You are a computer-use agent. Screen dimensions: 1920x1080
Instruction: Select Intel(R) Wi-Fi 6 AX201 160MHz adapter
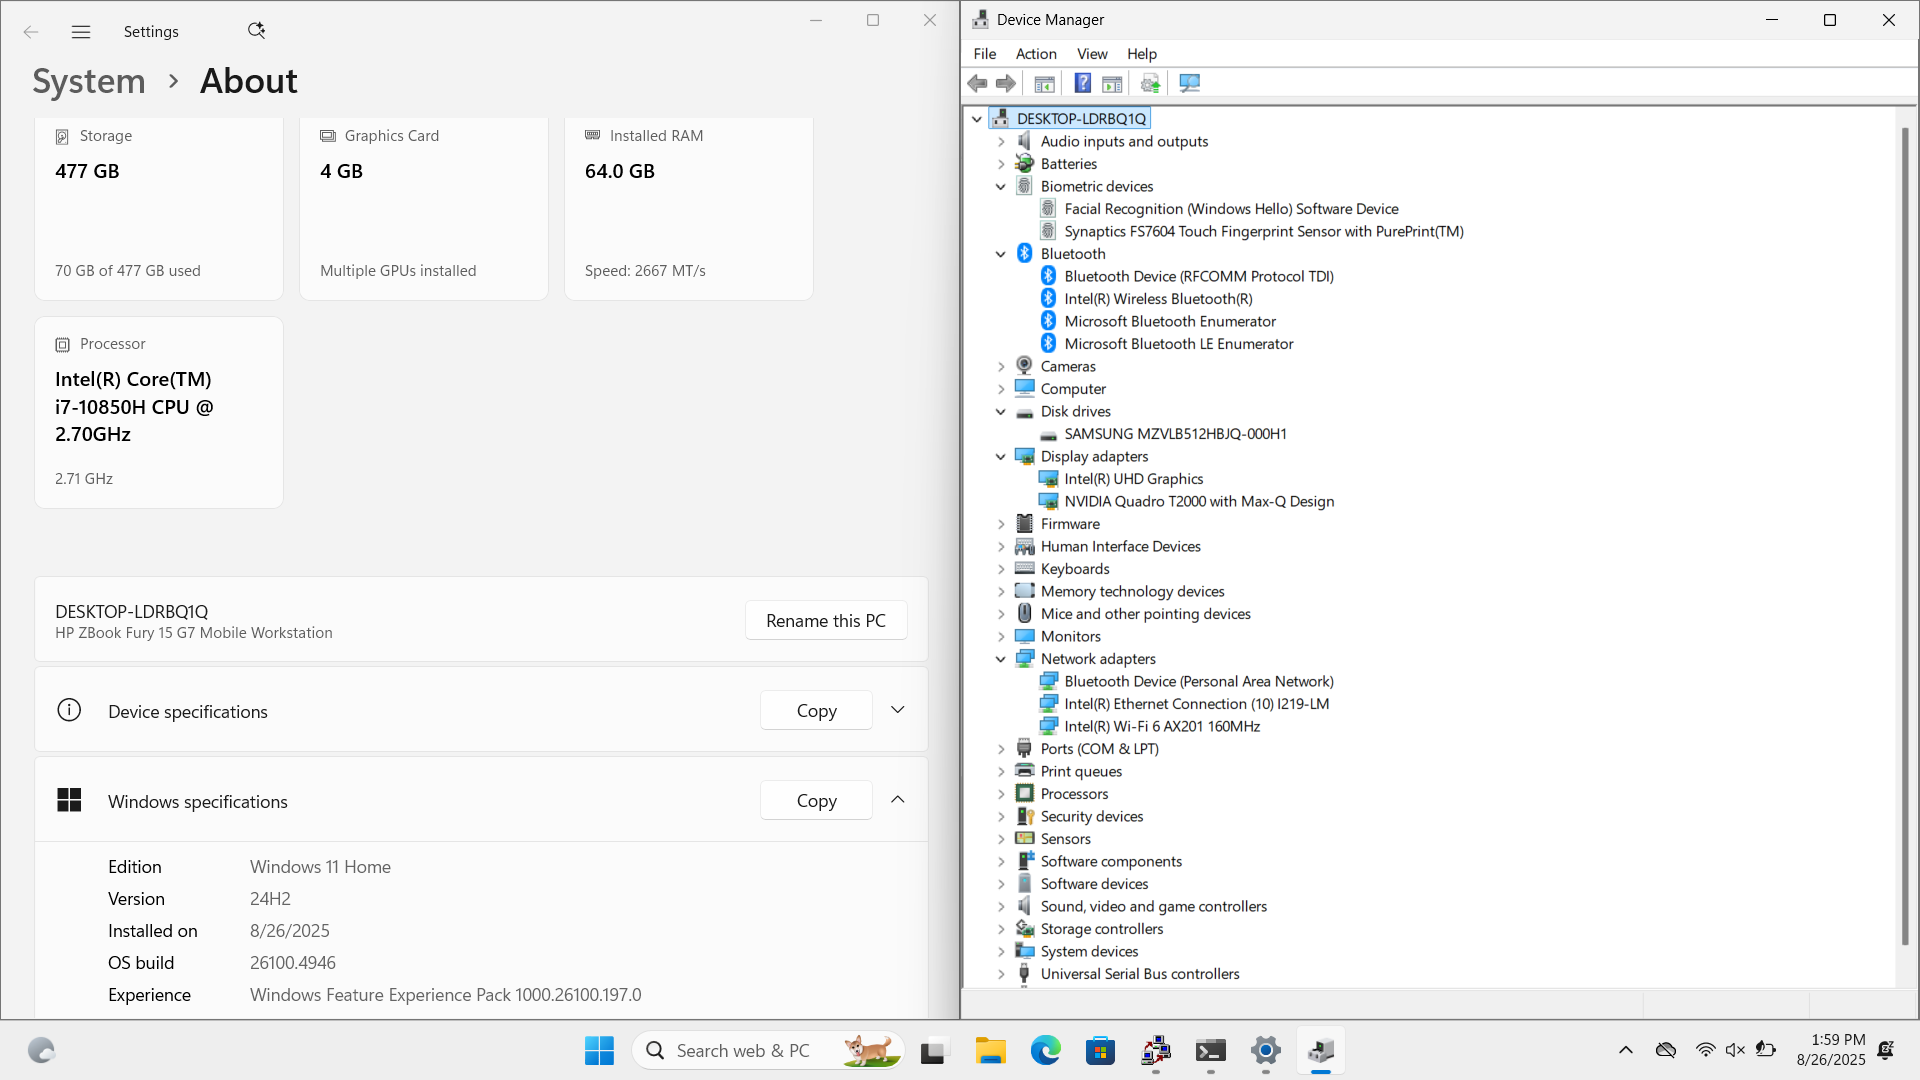[x=1162, y=727]
